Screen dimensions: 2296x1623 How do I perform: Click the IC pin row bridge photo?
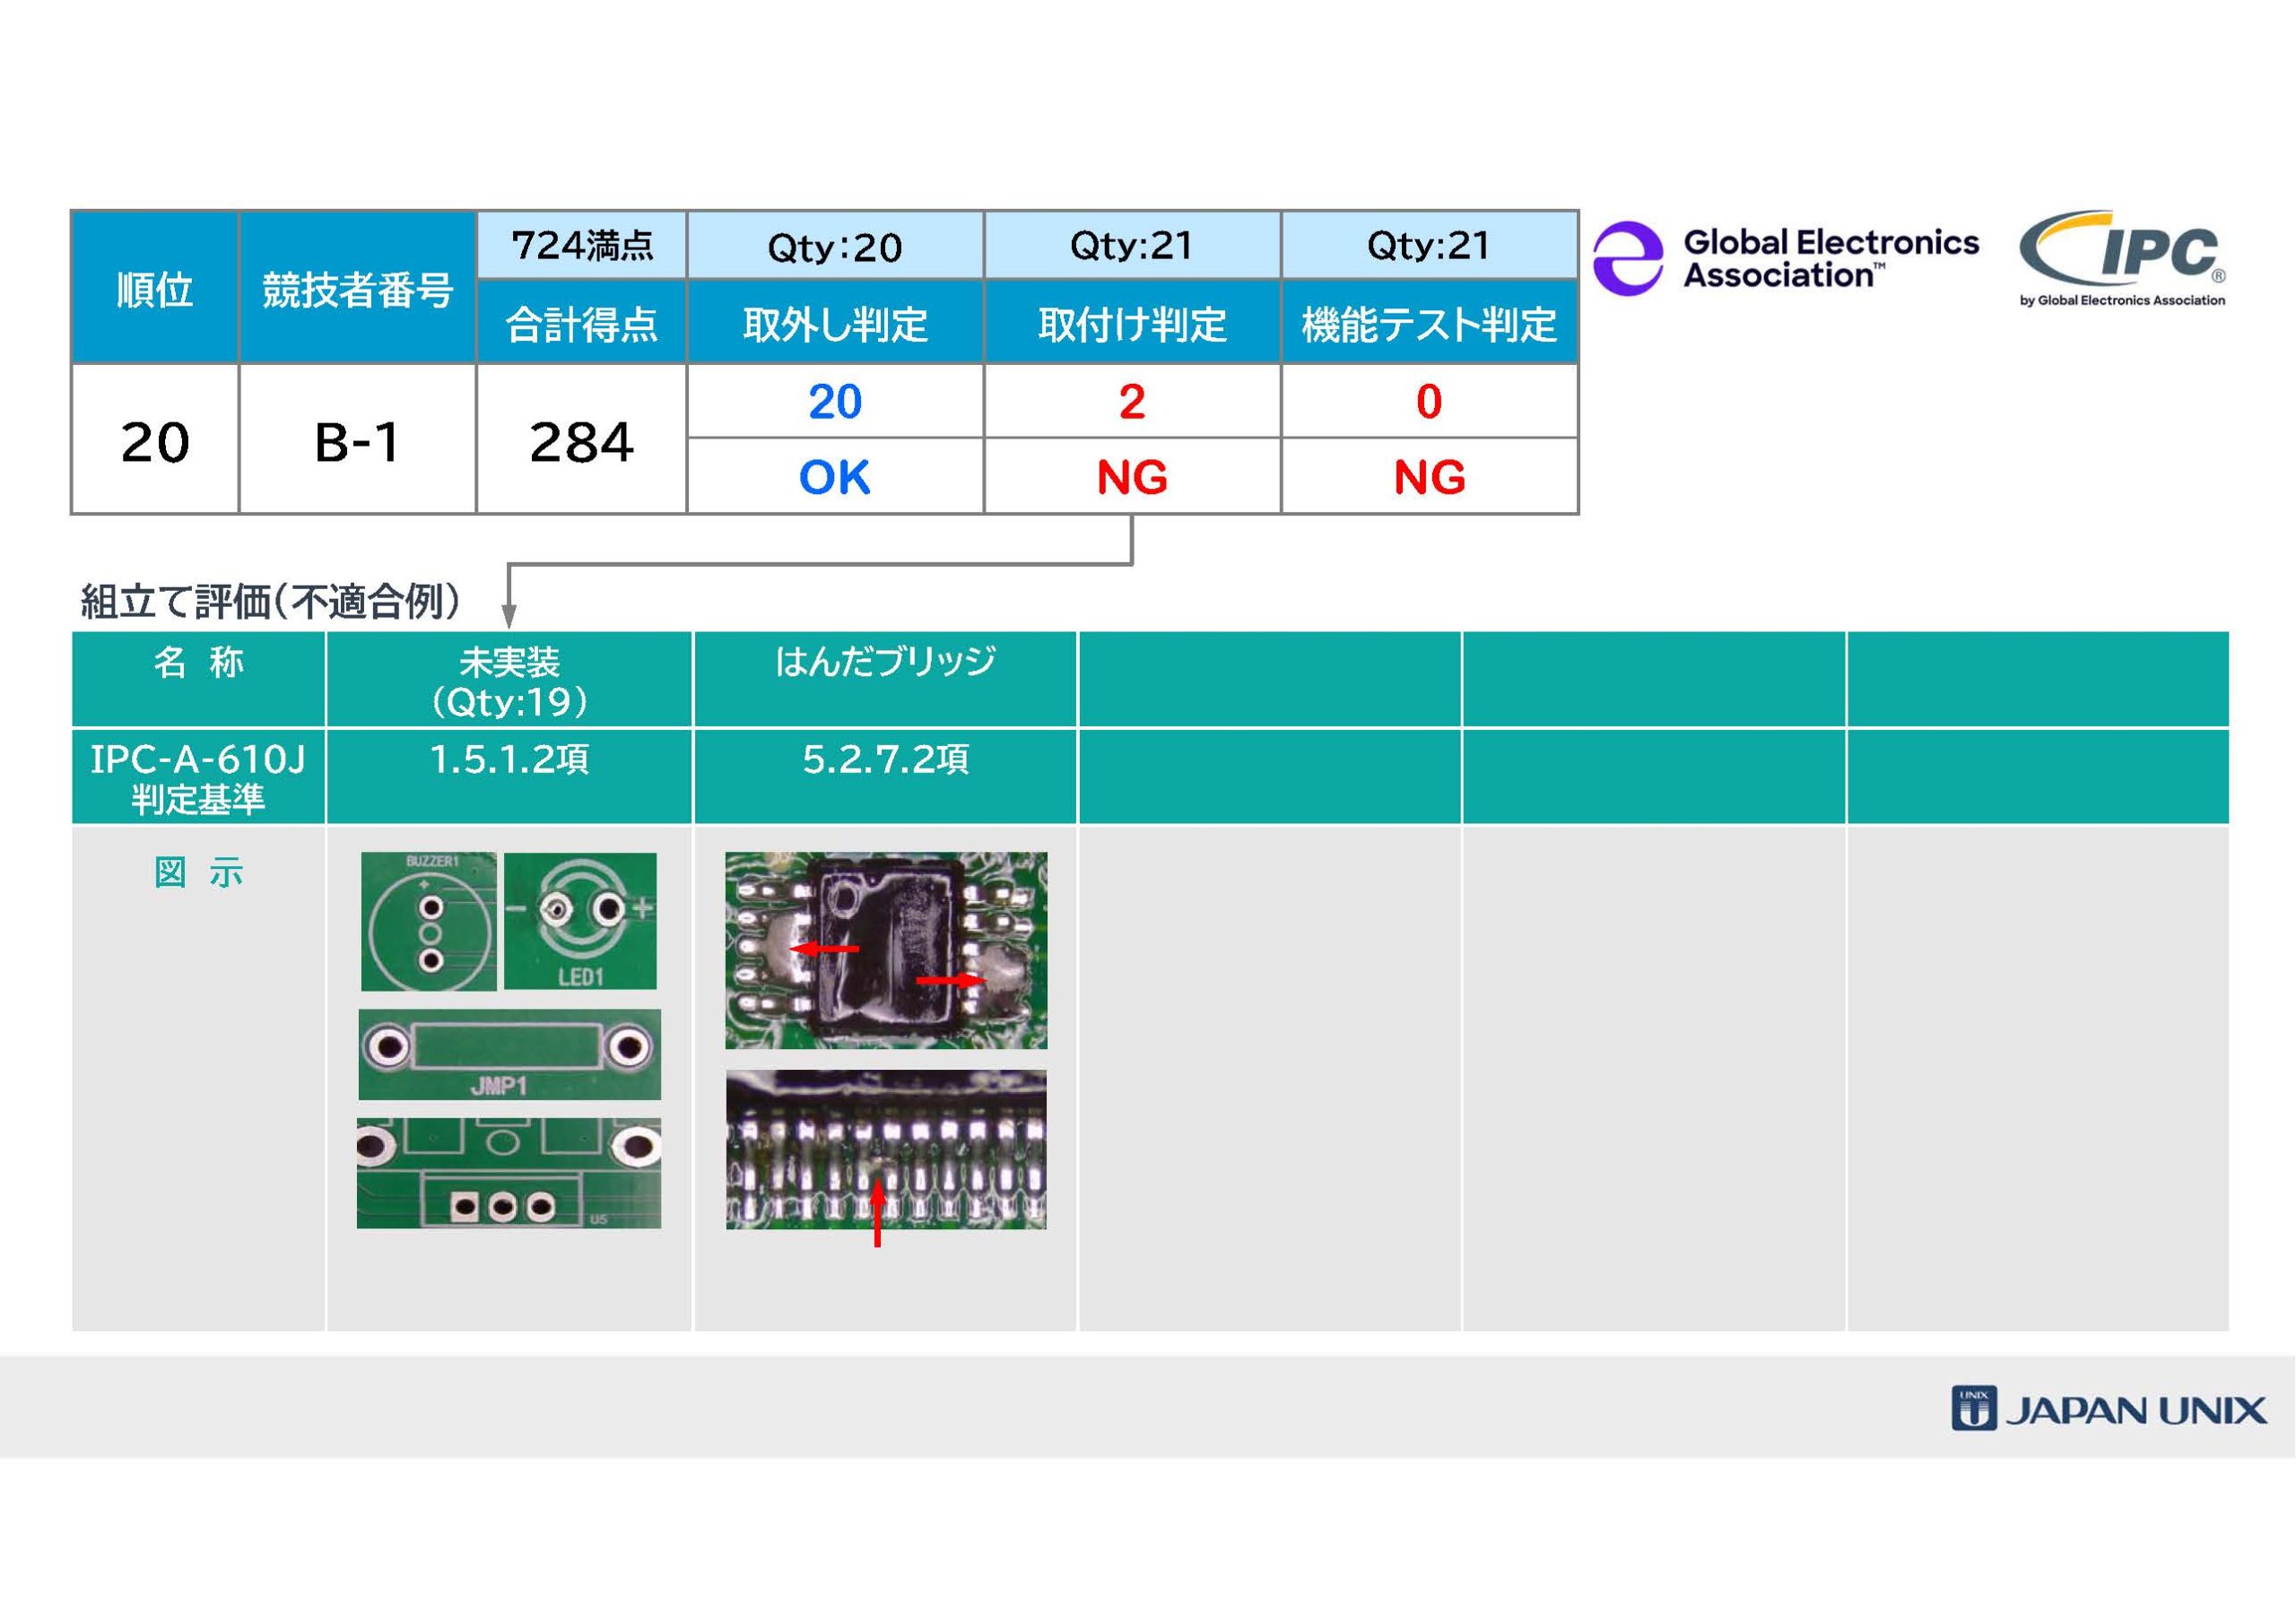tap(886, 1149)
